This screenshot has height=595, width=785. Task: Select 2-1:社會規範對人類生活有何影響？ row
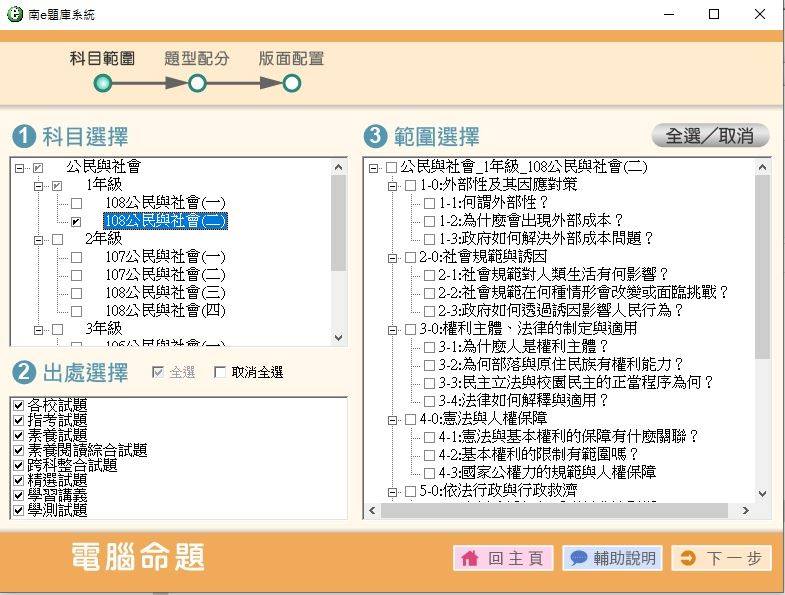click(x=553, y=275)
